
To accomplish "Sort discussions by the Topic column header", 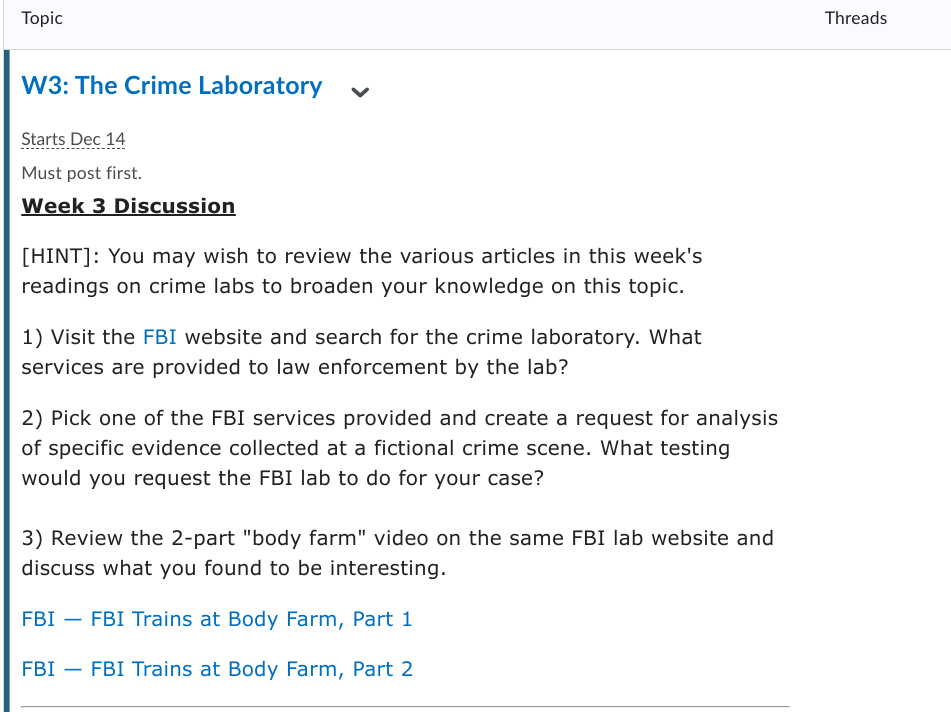I will point(42,18).
